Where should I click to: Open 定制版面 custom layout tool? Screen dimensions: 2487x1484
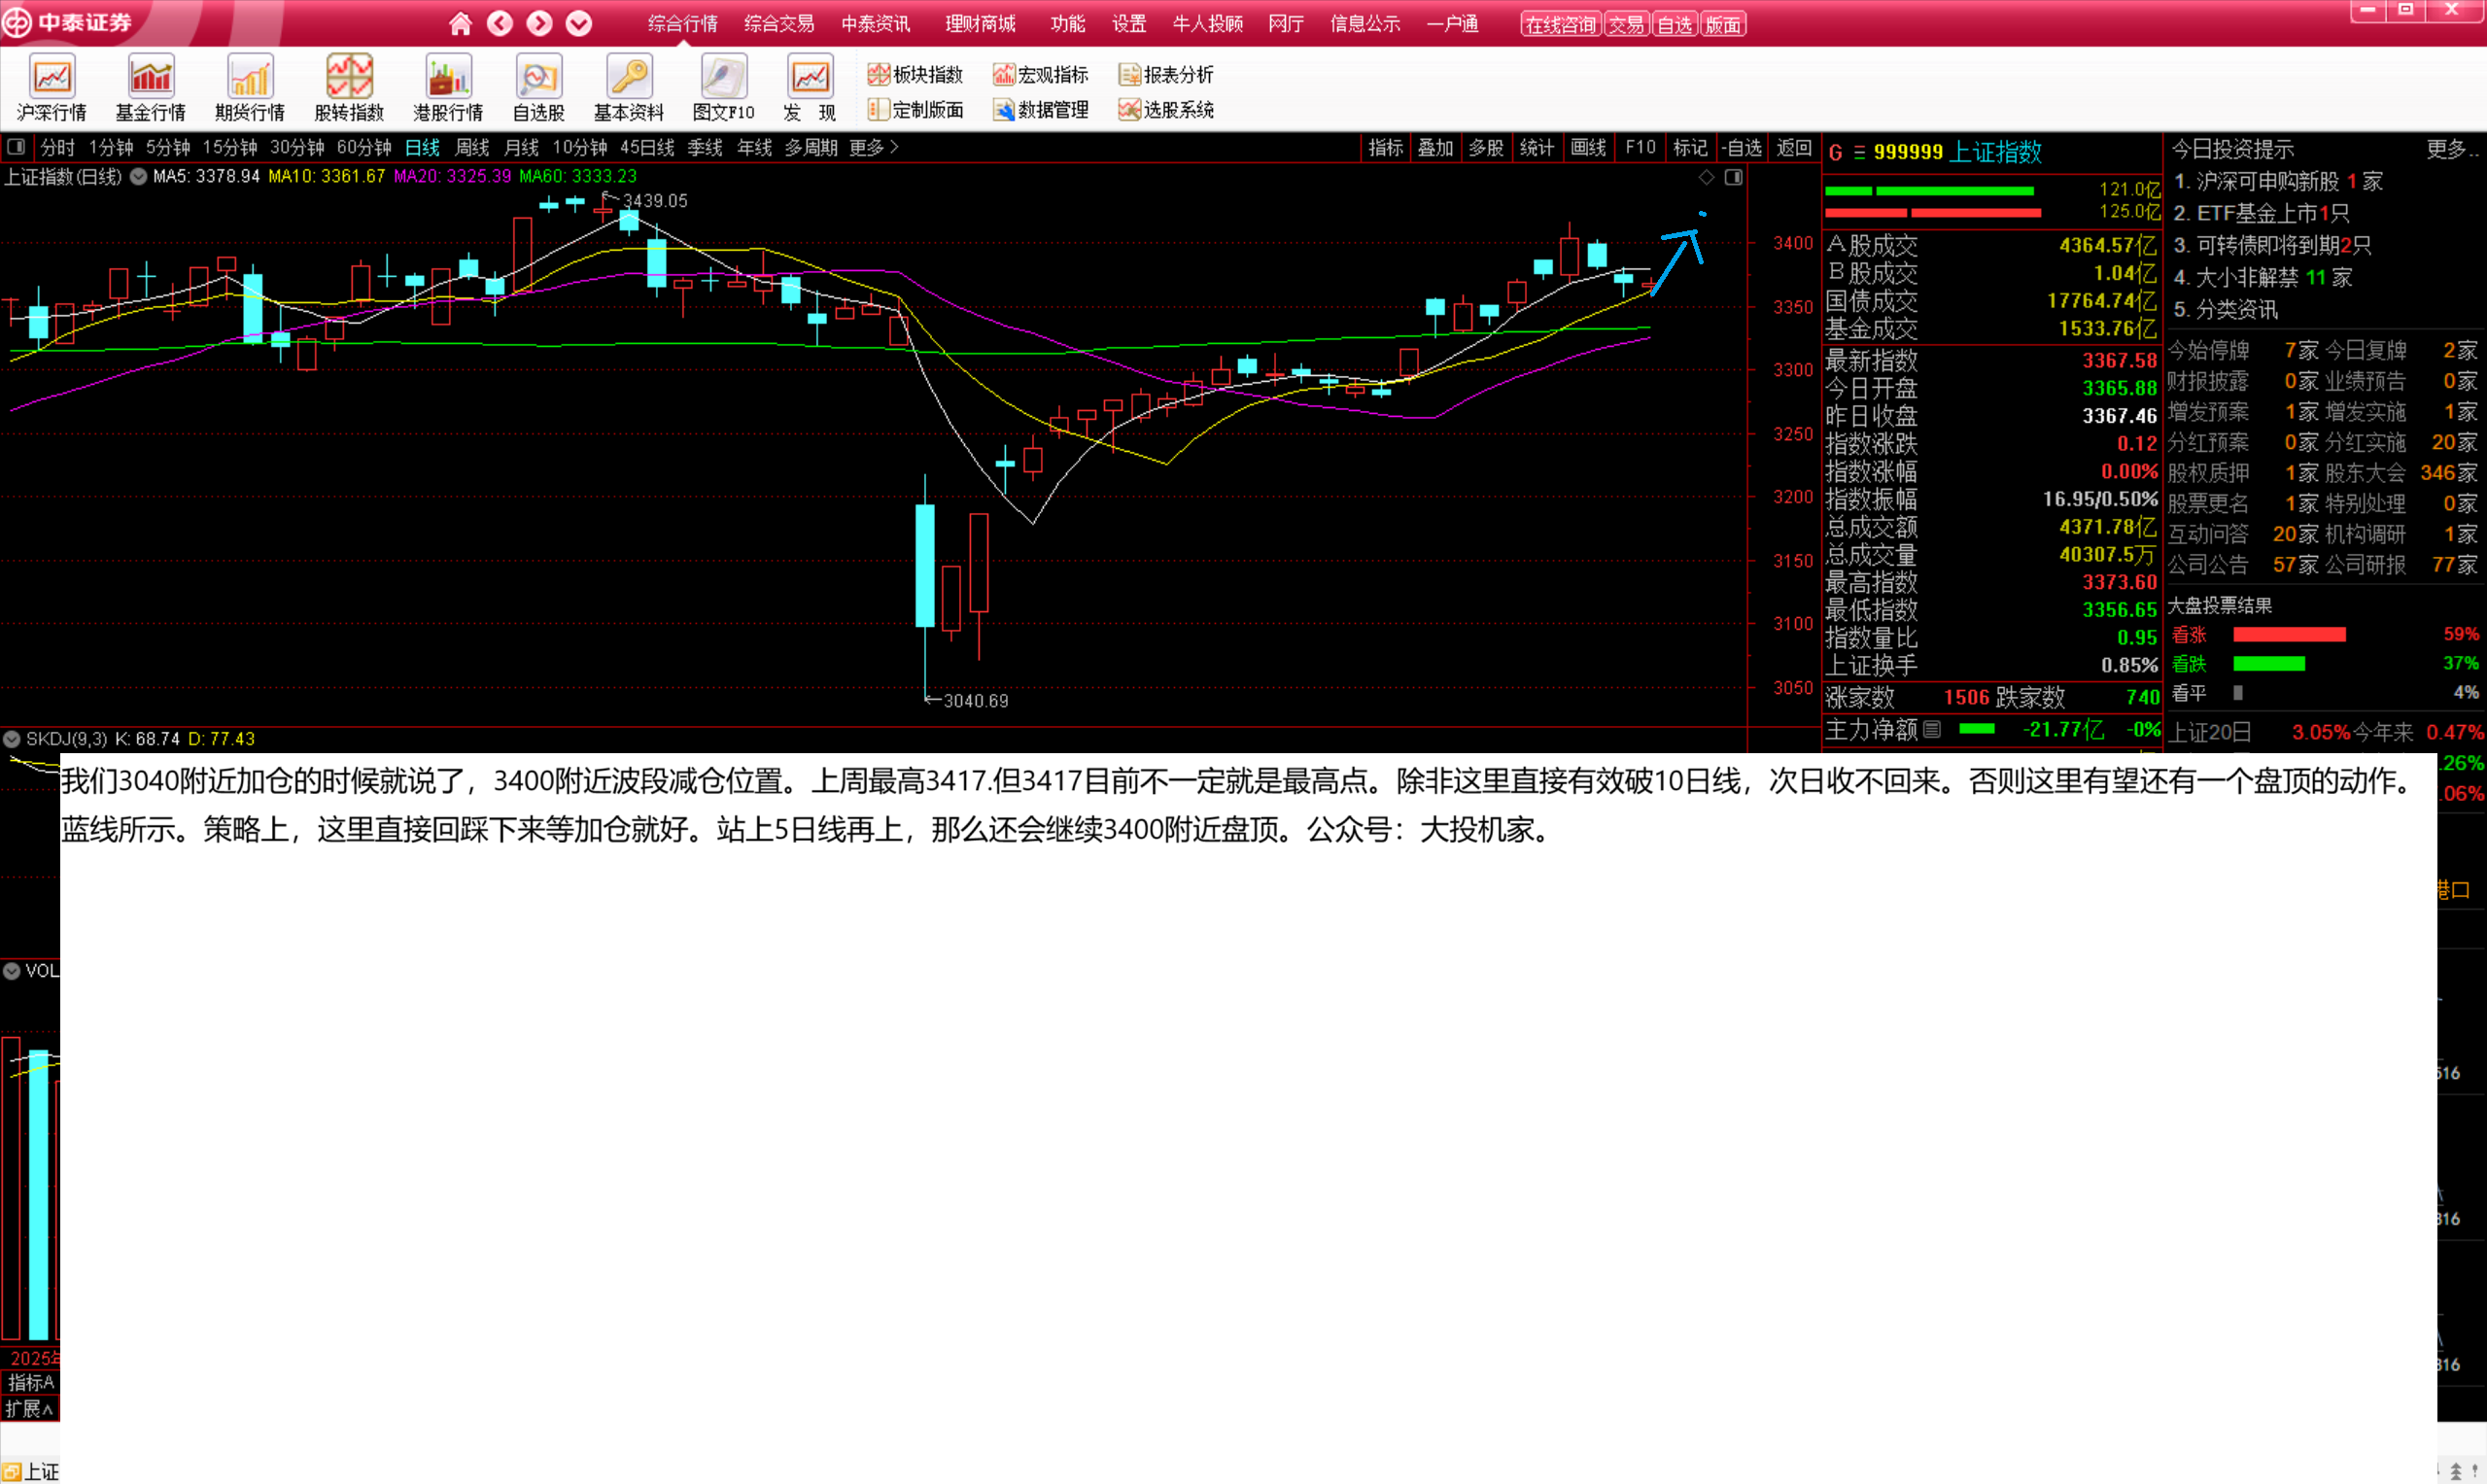[x=915, y=109]
